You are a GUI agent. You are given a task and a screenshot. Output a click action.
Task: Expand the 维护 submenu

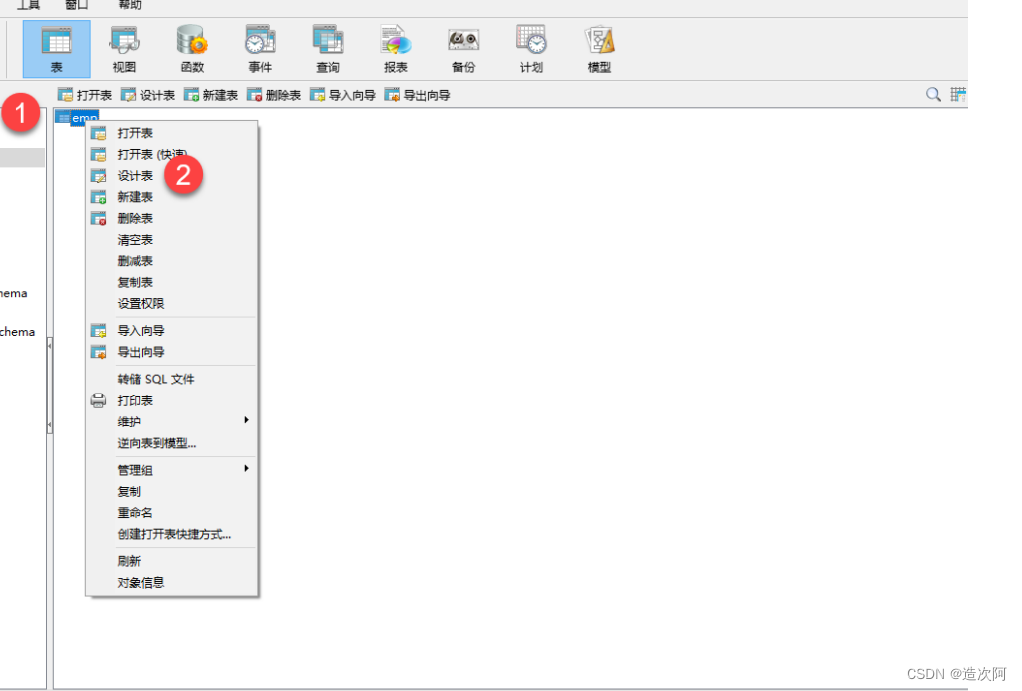[x=172, y=422]
